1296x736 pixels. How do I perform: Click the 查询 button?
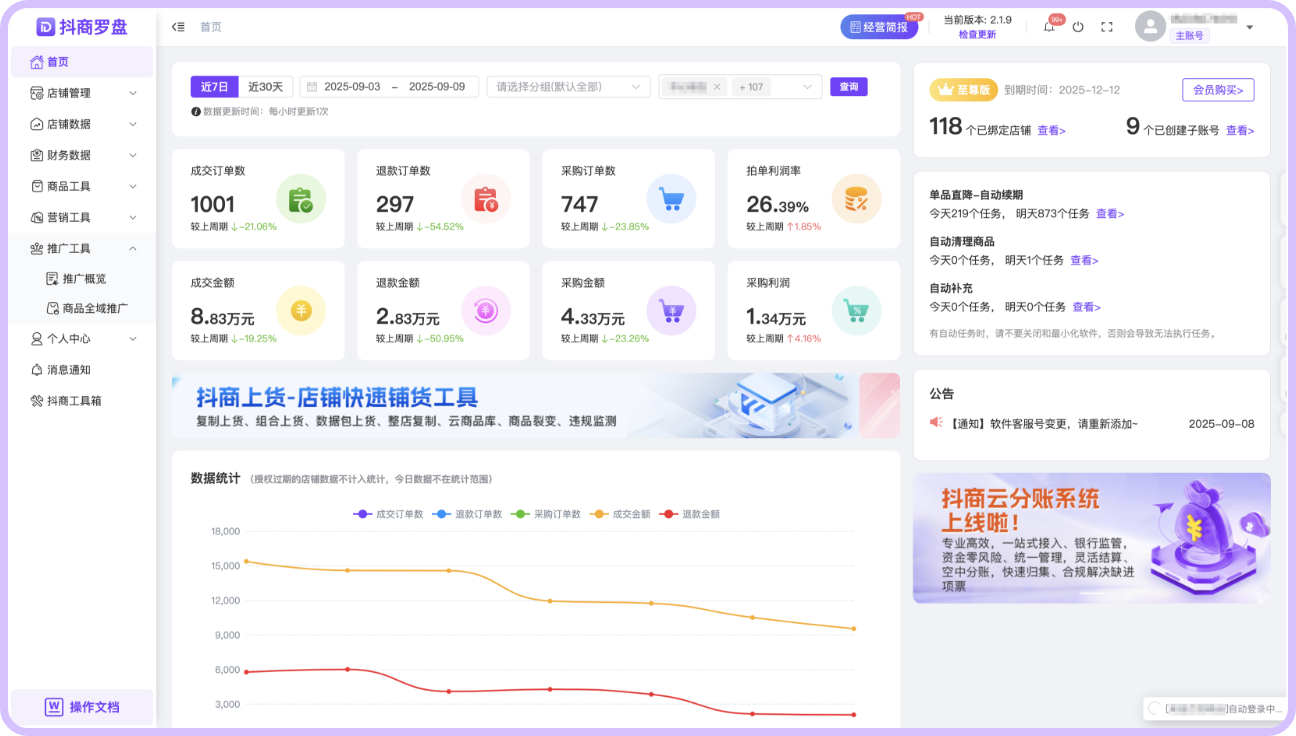[x=848, y=87]
